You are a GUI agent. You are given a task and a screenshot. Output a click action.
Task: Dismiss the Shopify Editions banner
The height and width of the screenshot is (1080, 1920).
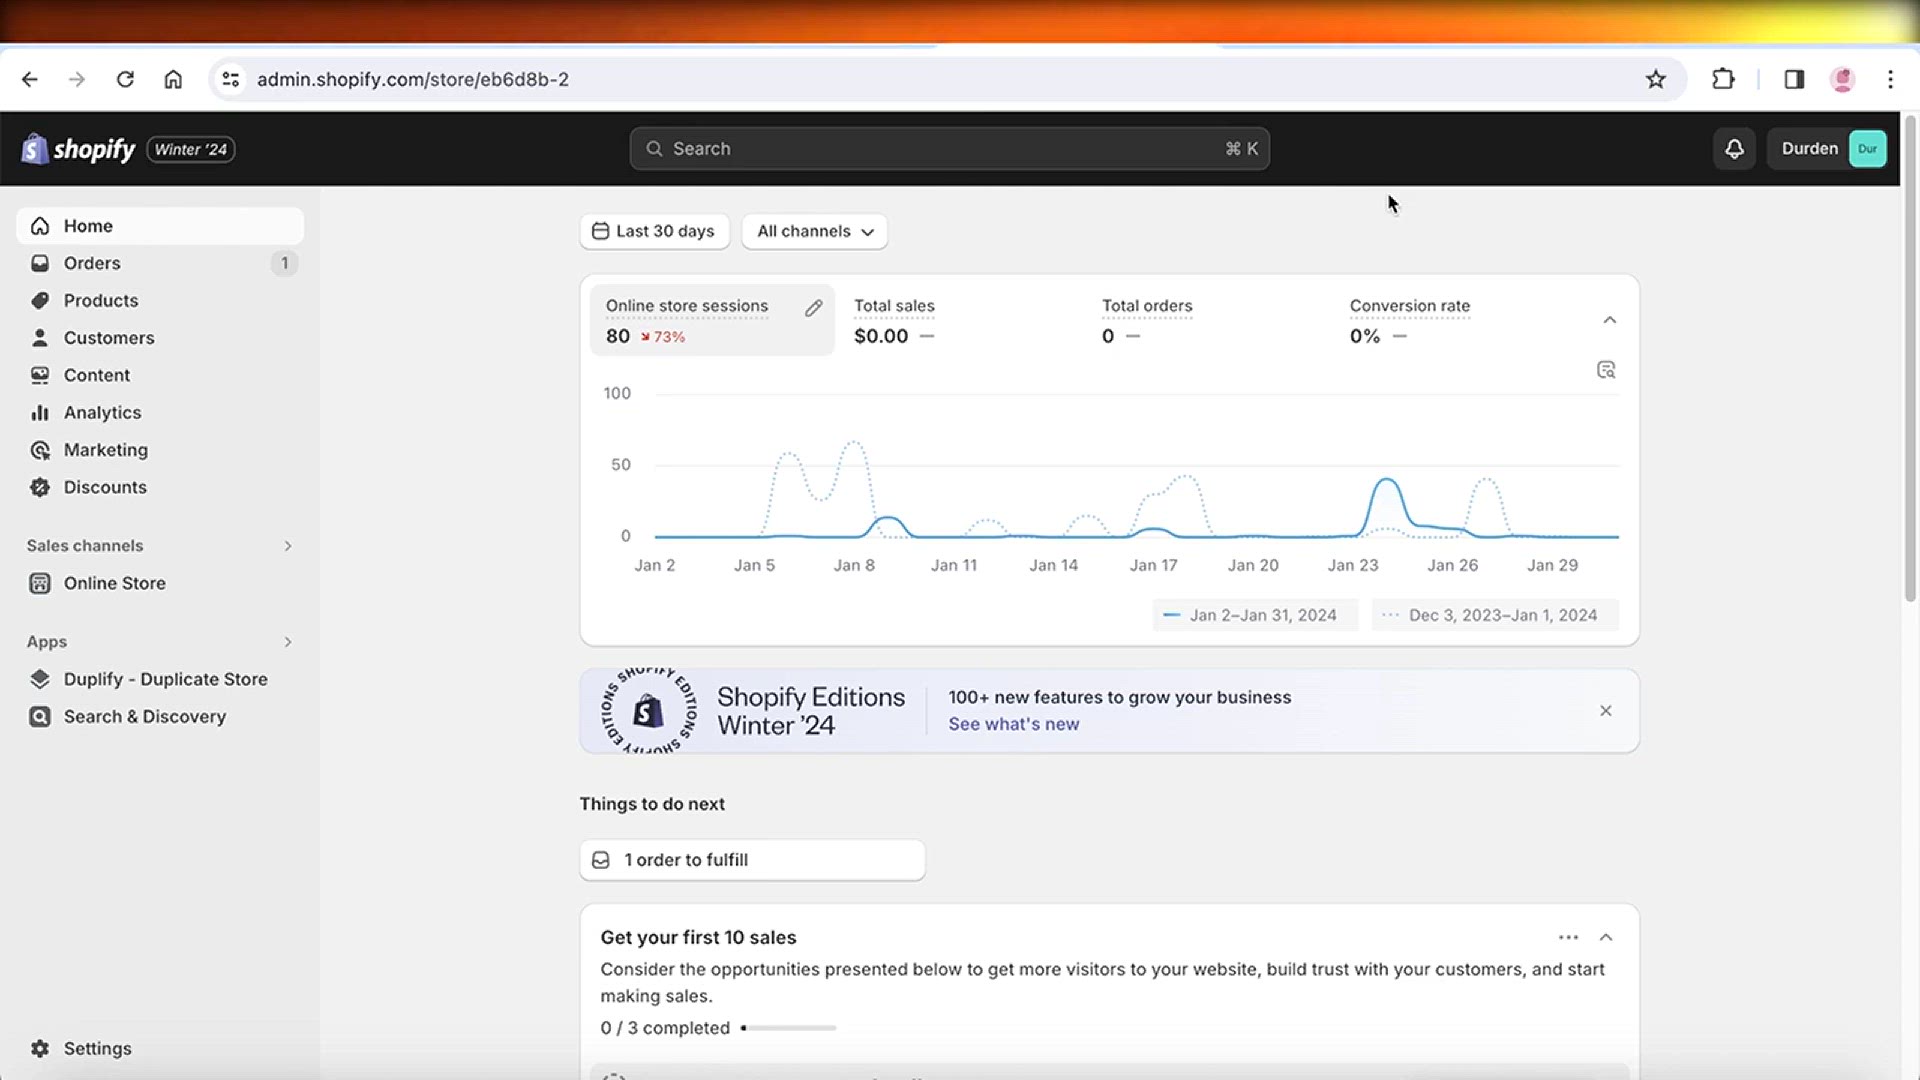coord(1606,711)
